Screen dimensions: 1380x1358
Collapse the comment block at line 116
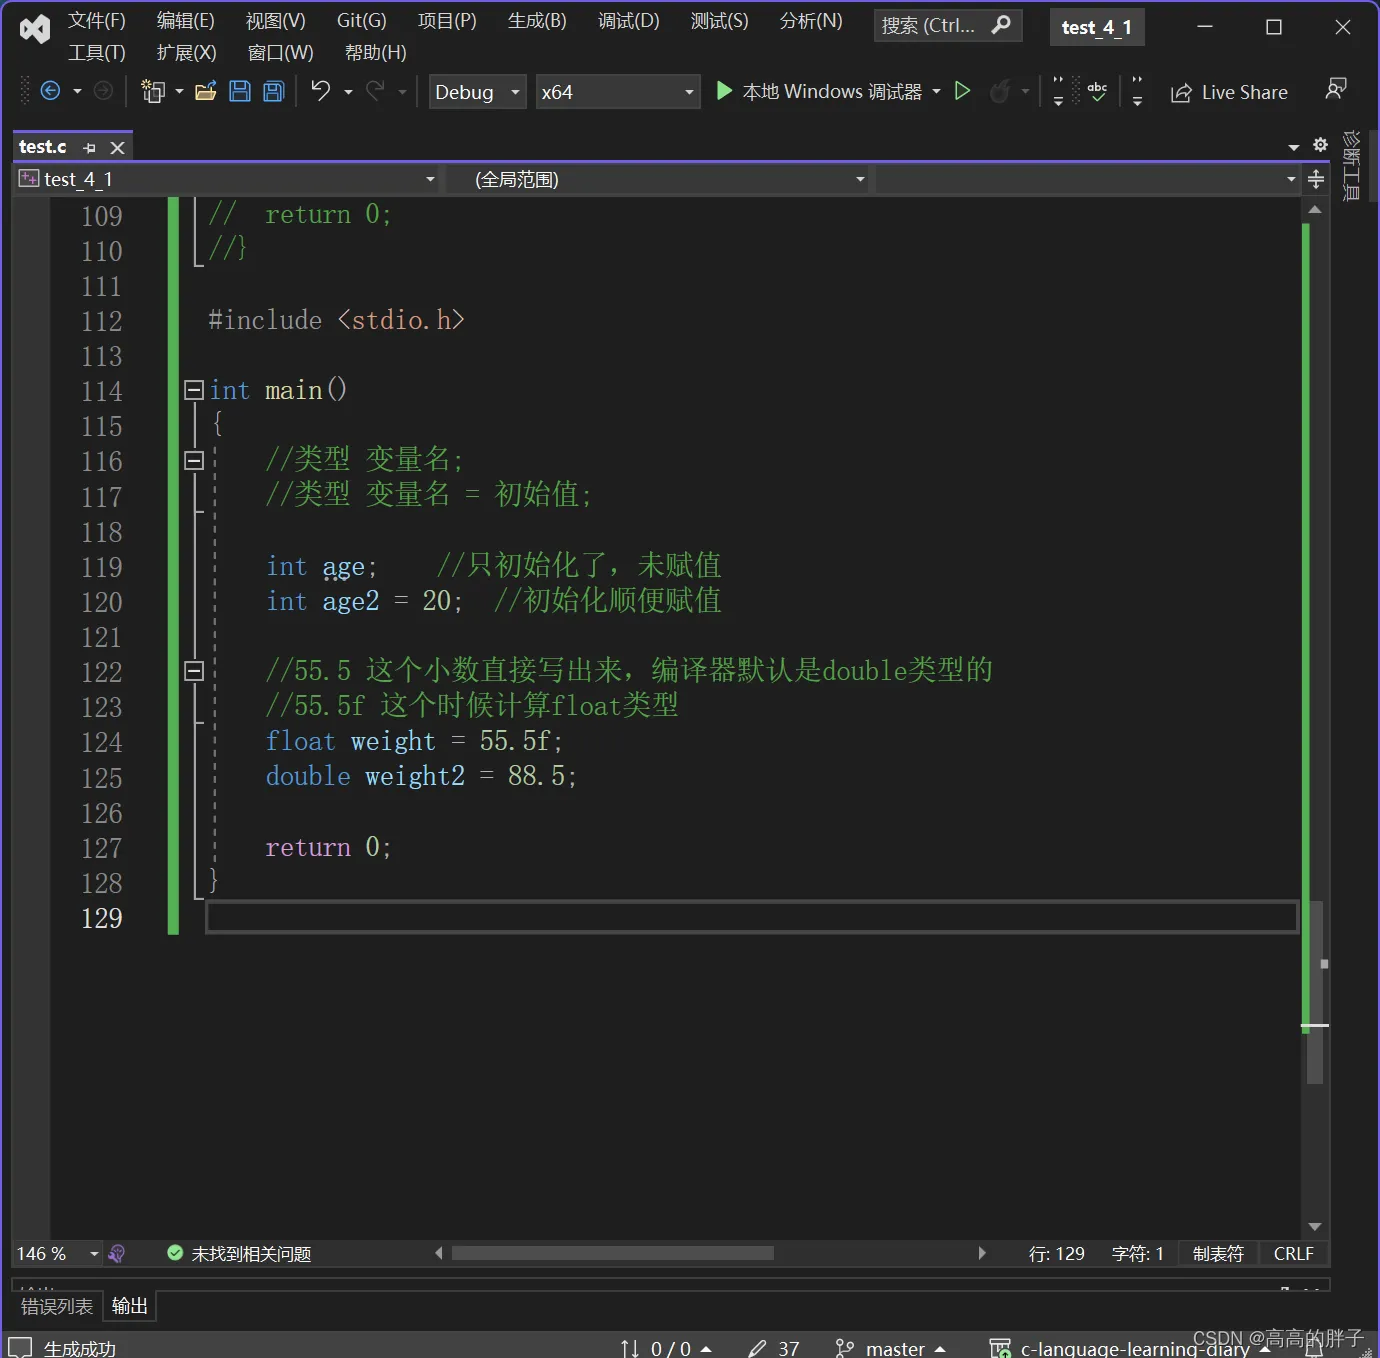194,460
